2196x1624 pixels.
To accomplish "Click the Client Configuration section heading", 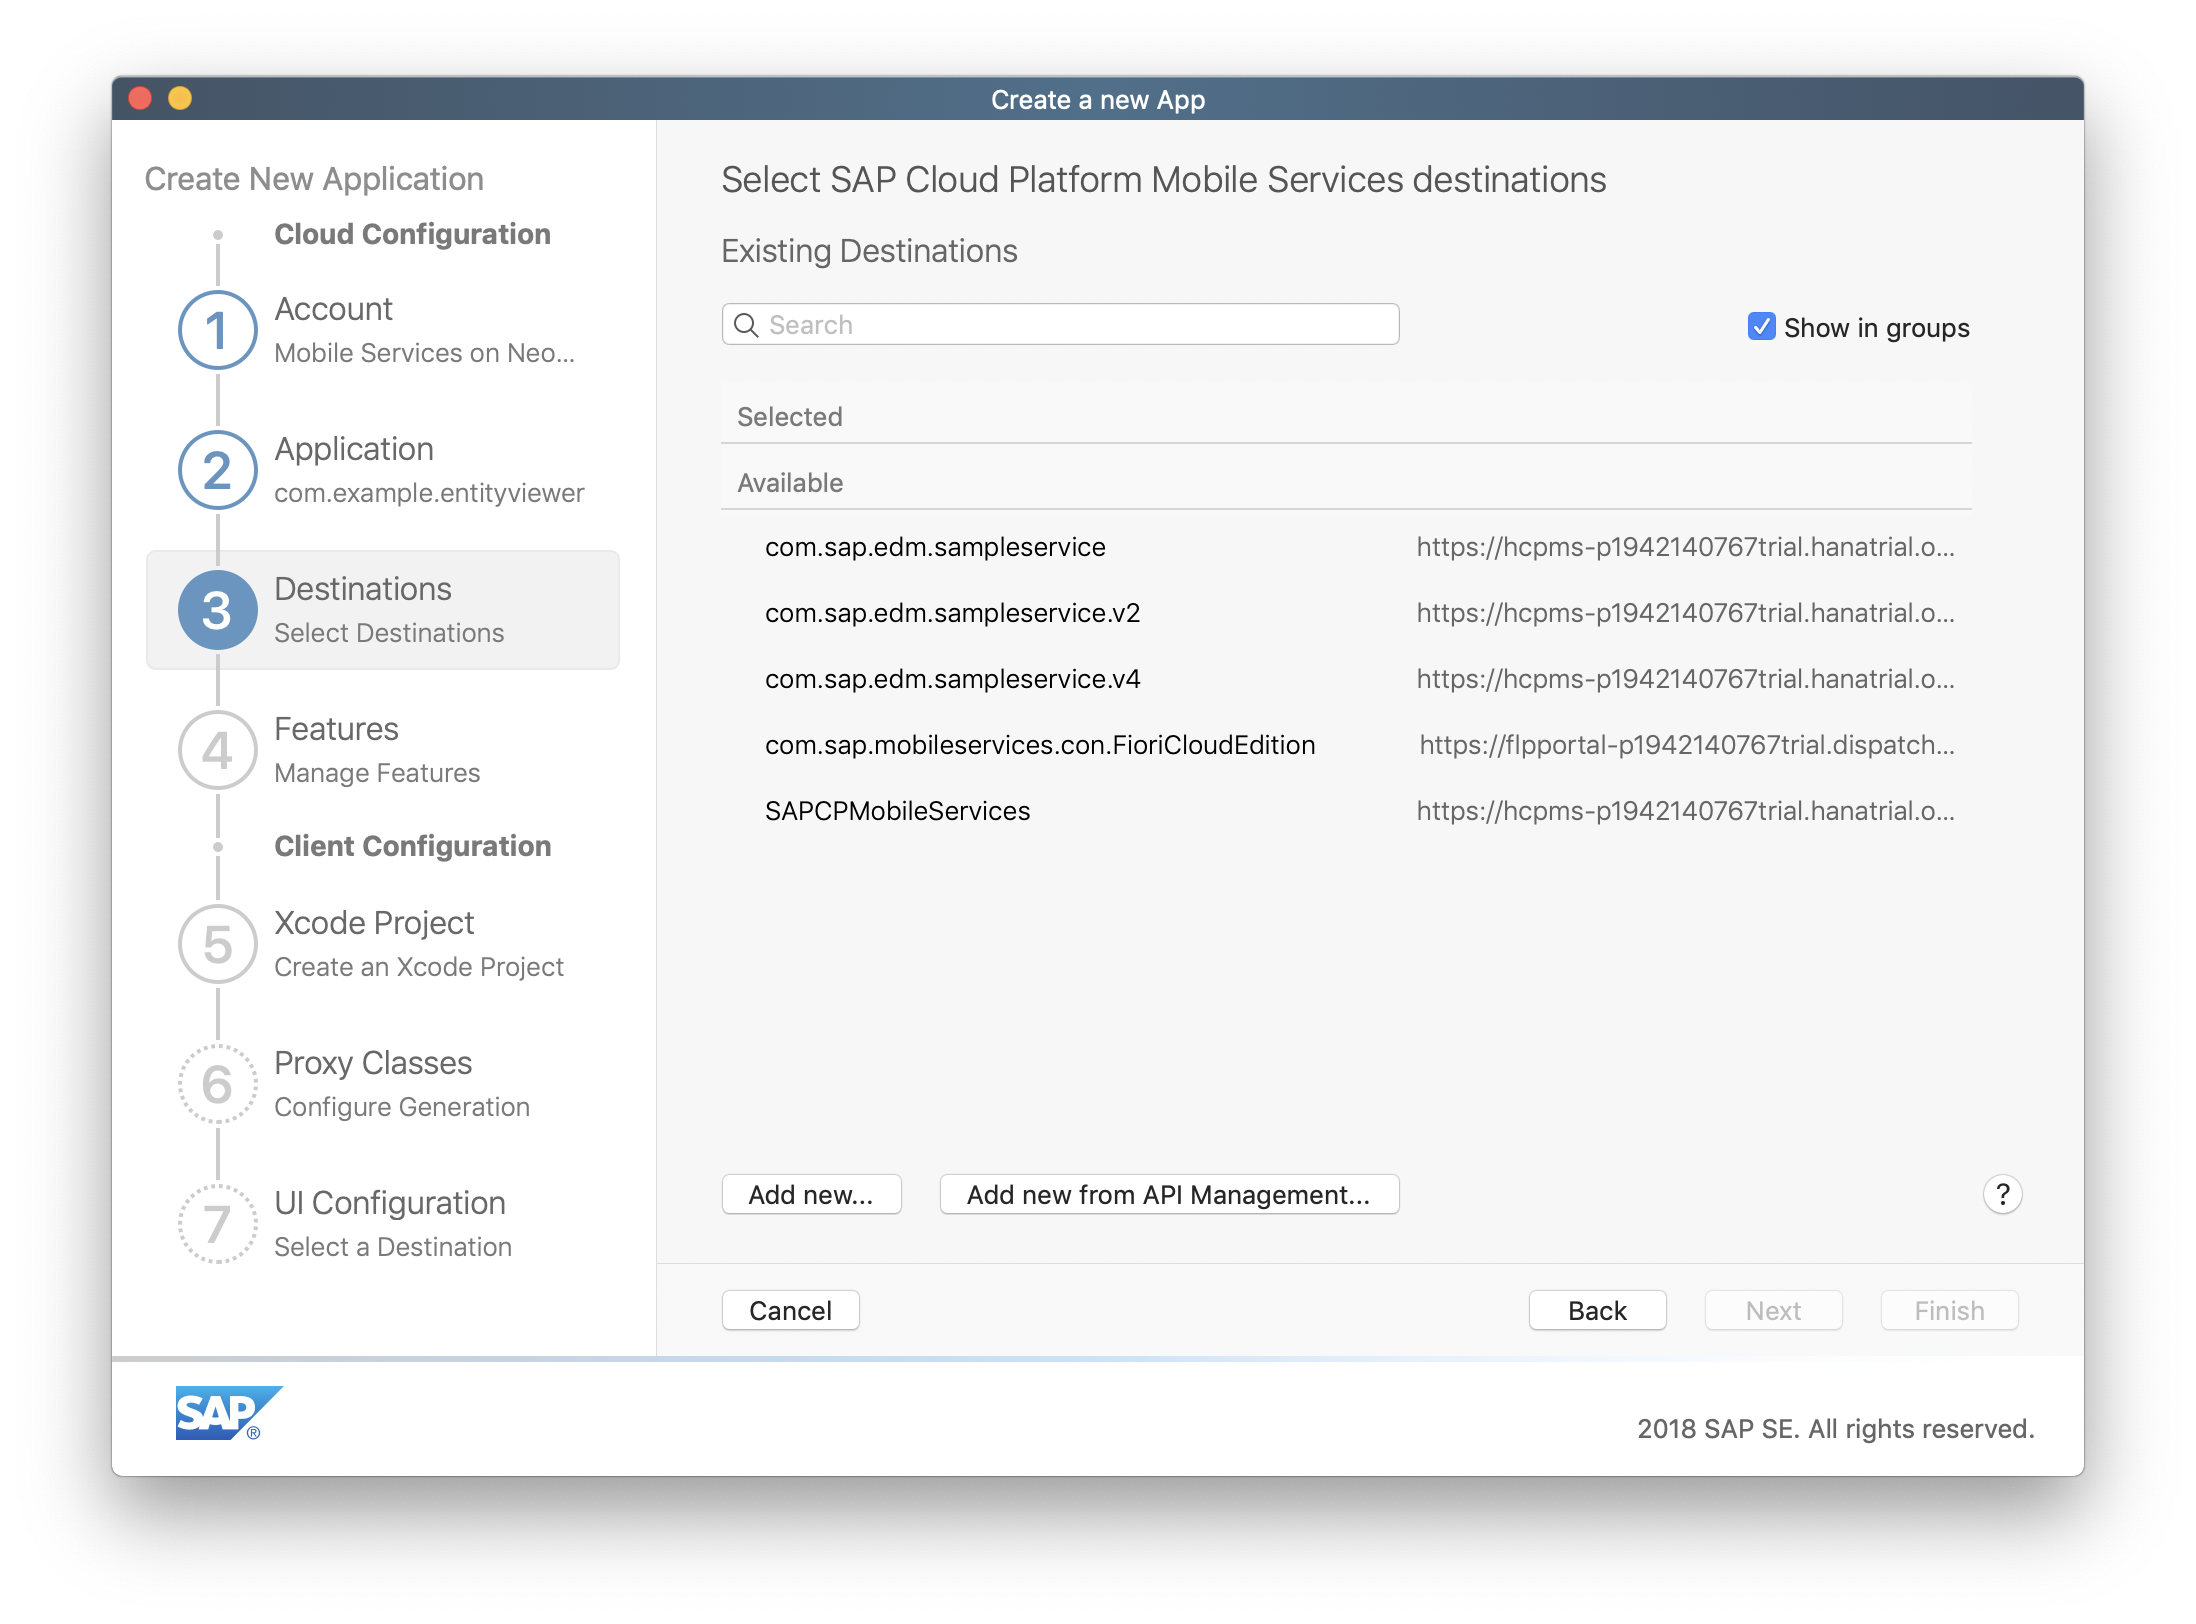I will [x=412, y=846].
